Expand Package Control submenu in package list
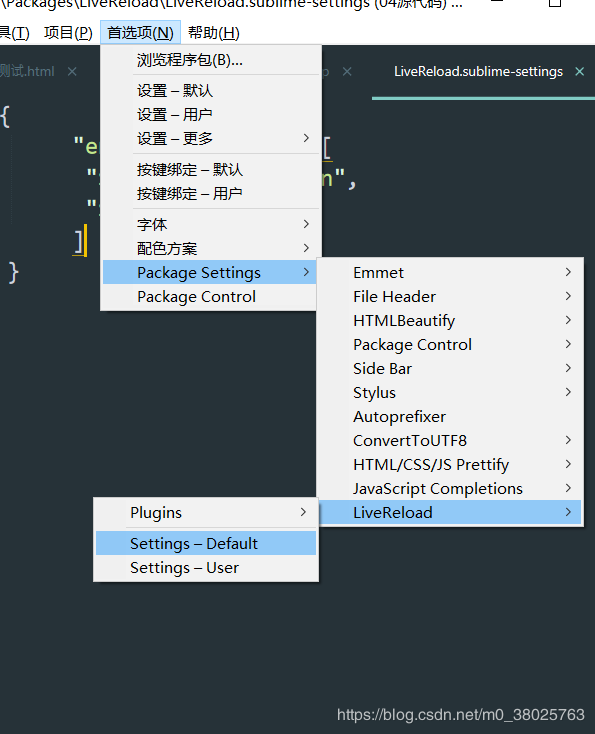 pos(450,344)
